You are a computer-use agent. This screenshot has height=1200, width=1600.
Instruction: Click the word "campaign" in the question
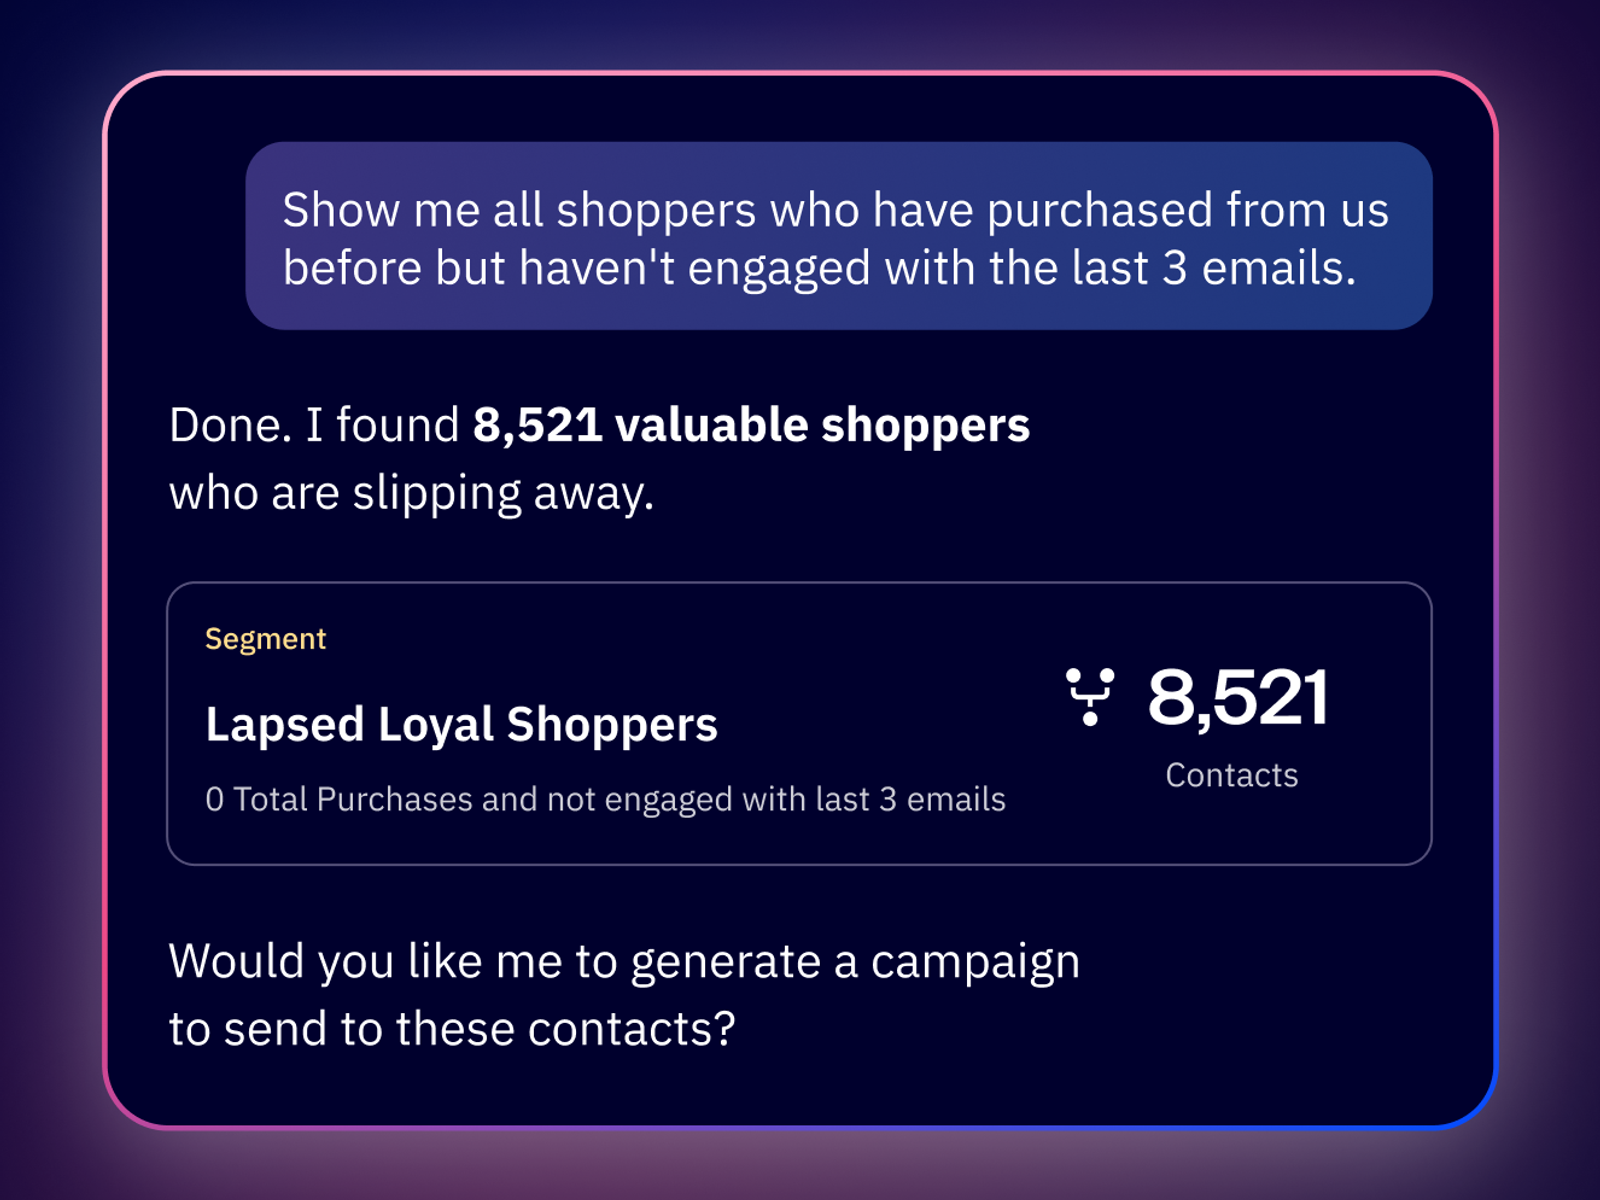pyautogui.click(x=975, y=961)
